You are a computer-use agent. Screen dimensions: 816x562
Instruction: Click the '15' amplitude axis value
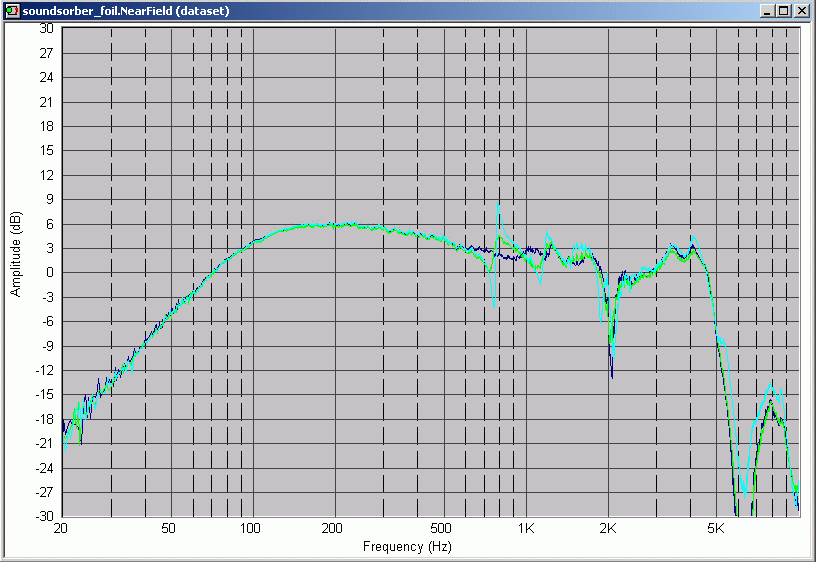46,150
